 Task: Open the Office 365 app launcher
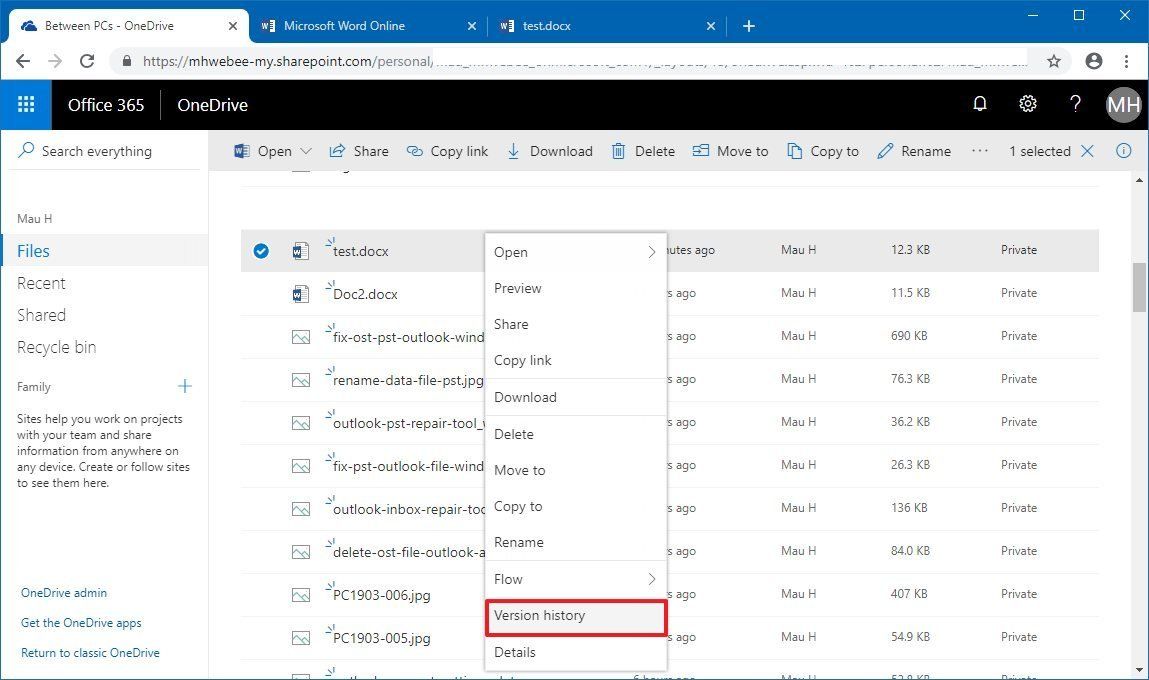tap(26, 104)
